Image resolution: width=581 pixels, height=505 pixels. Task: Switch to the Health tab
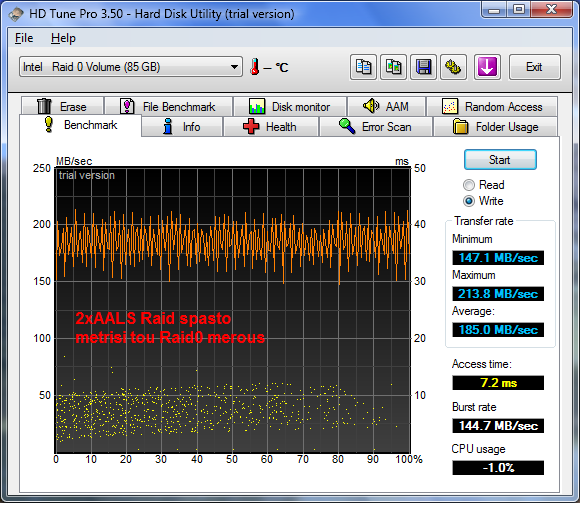[x=271, y=127]
